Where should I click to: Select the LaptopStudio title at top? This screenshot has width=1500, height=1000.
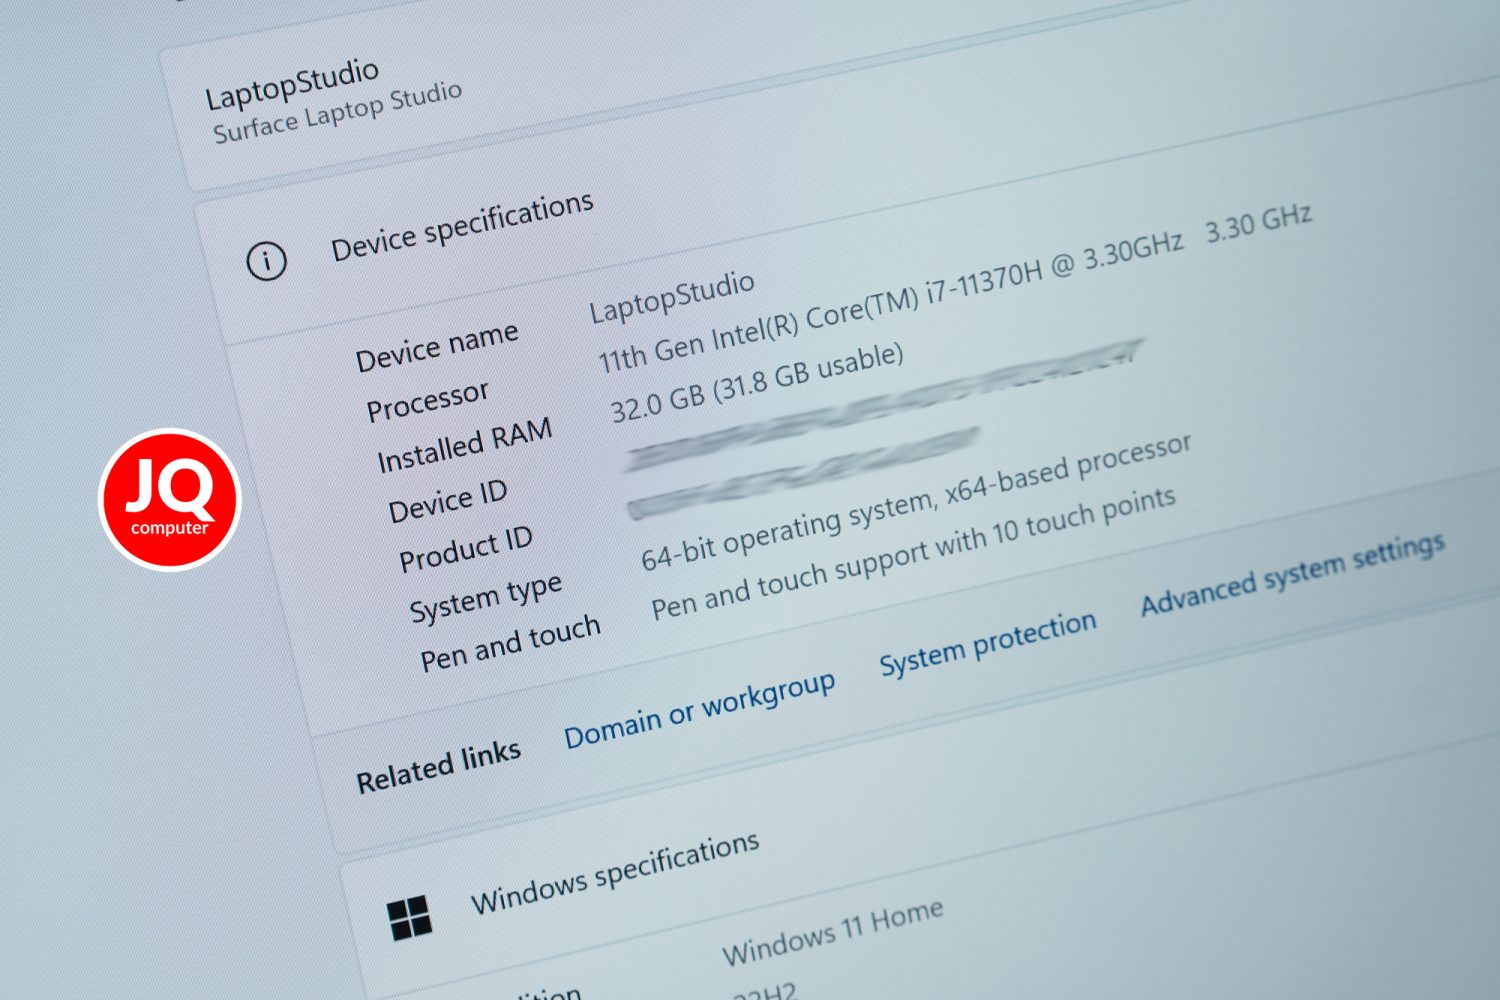[x=292, y=84]
